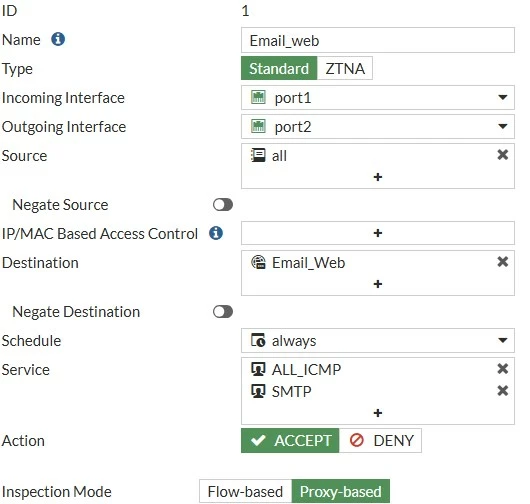
Task: Set action to ACCEPT
Action: 290,440
